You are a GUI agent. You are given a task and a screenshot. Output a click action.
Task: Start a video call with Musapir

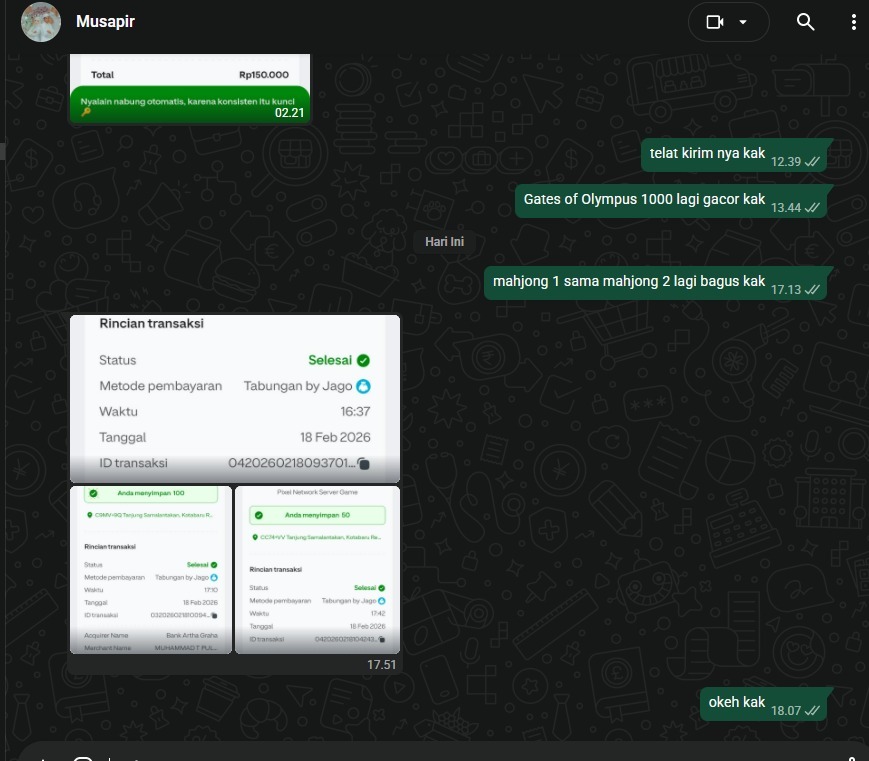pos(714,22)
